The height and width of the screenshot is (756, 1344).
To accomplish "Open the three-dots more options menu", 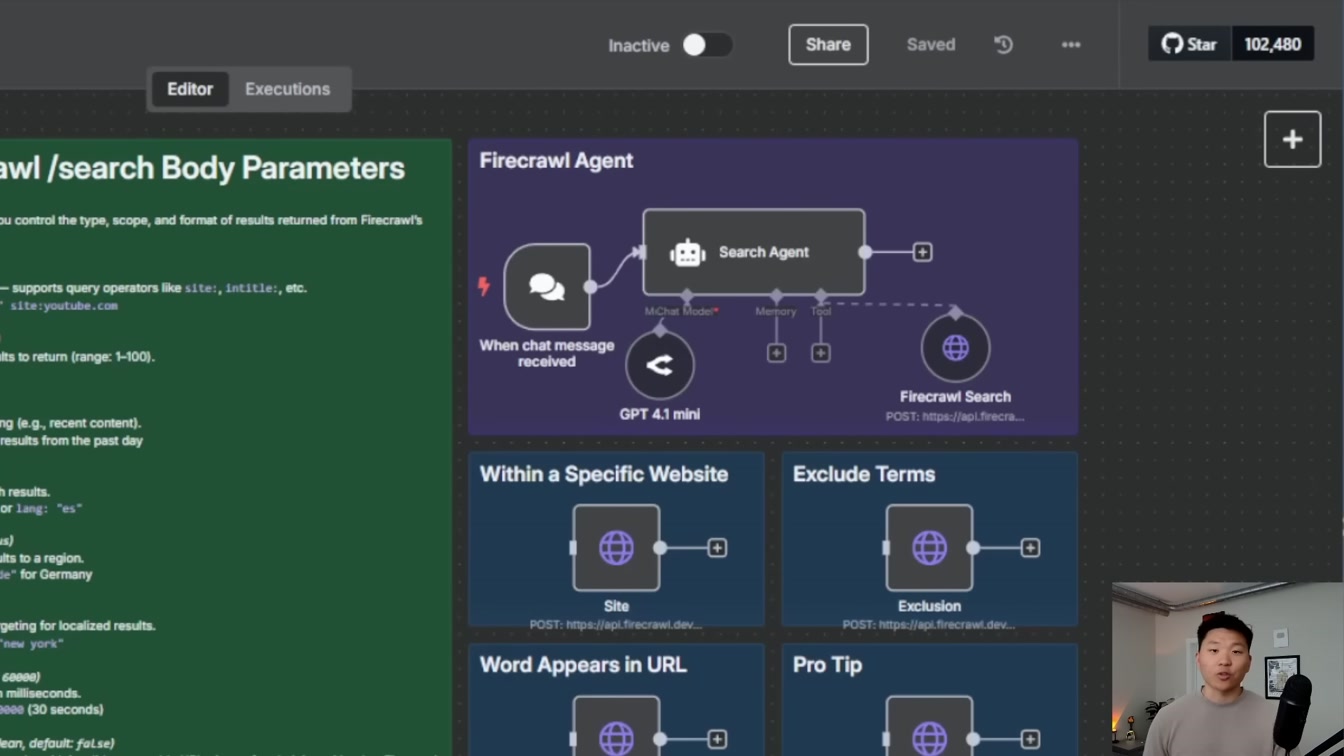I will (x=1071, y=45).
